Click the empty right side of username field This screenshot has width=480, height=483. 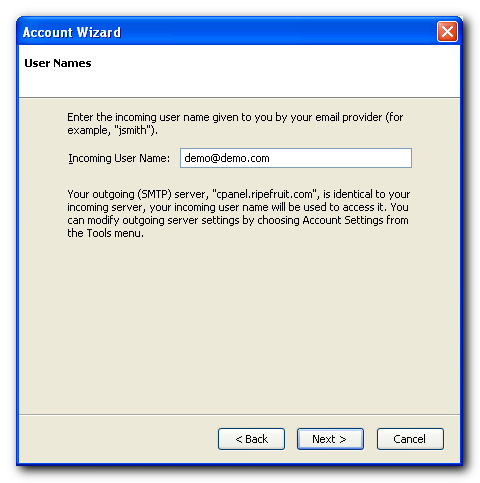pos(340,158)
